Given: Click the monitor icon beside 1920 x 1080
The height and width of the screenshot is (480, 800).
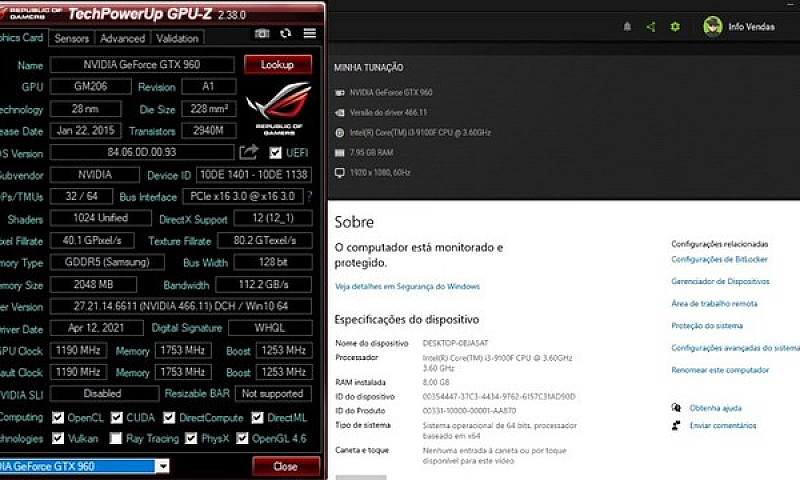Looking at the screenshot, I should 339,172.
